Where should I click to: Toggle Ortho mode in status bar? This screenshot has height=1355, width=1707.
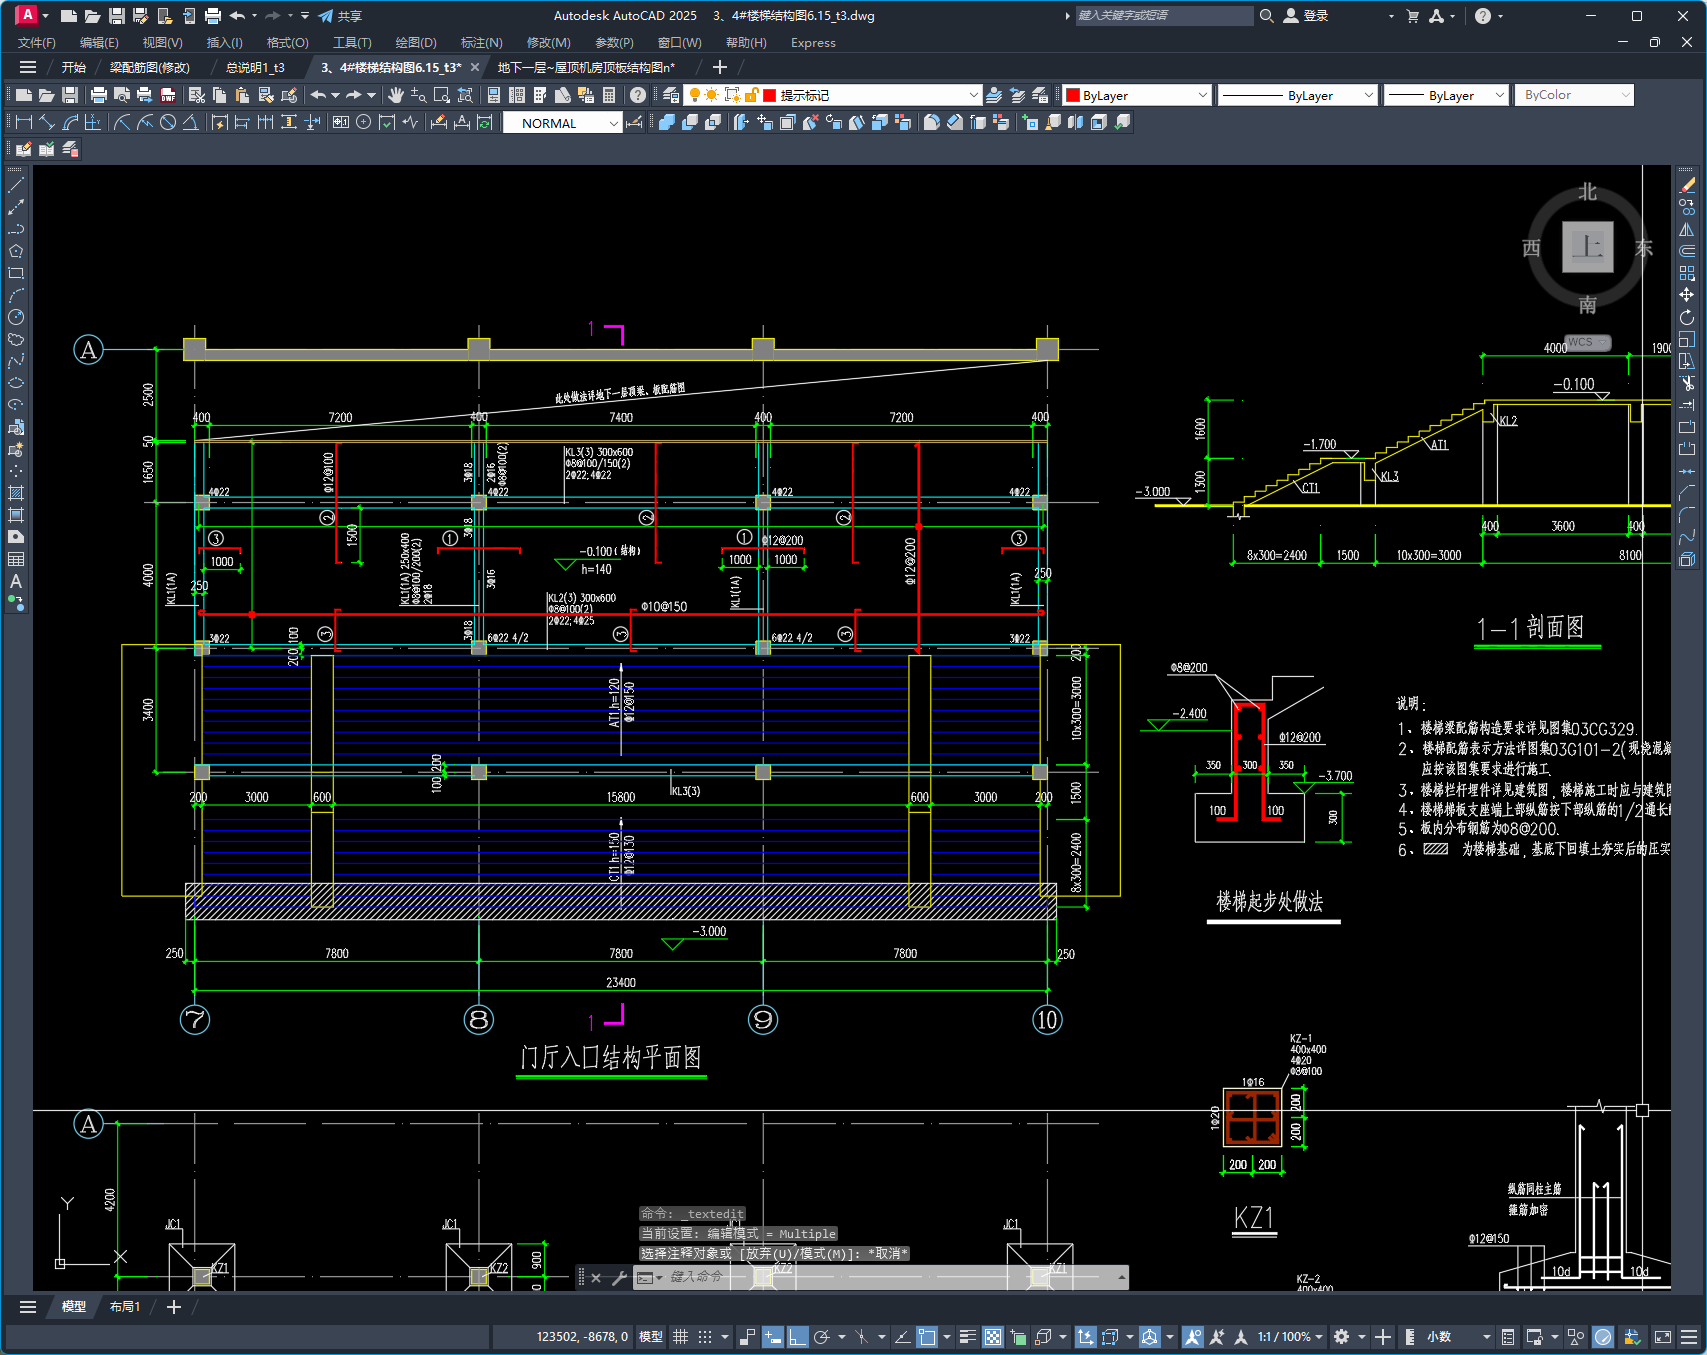(798, 1337)
